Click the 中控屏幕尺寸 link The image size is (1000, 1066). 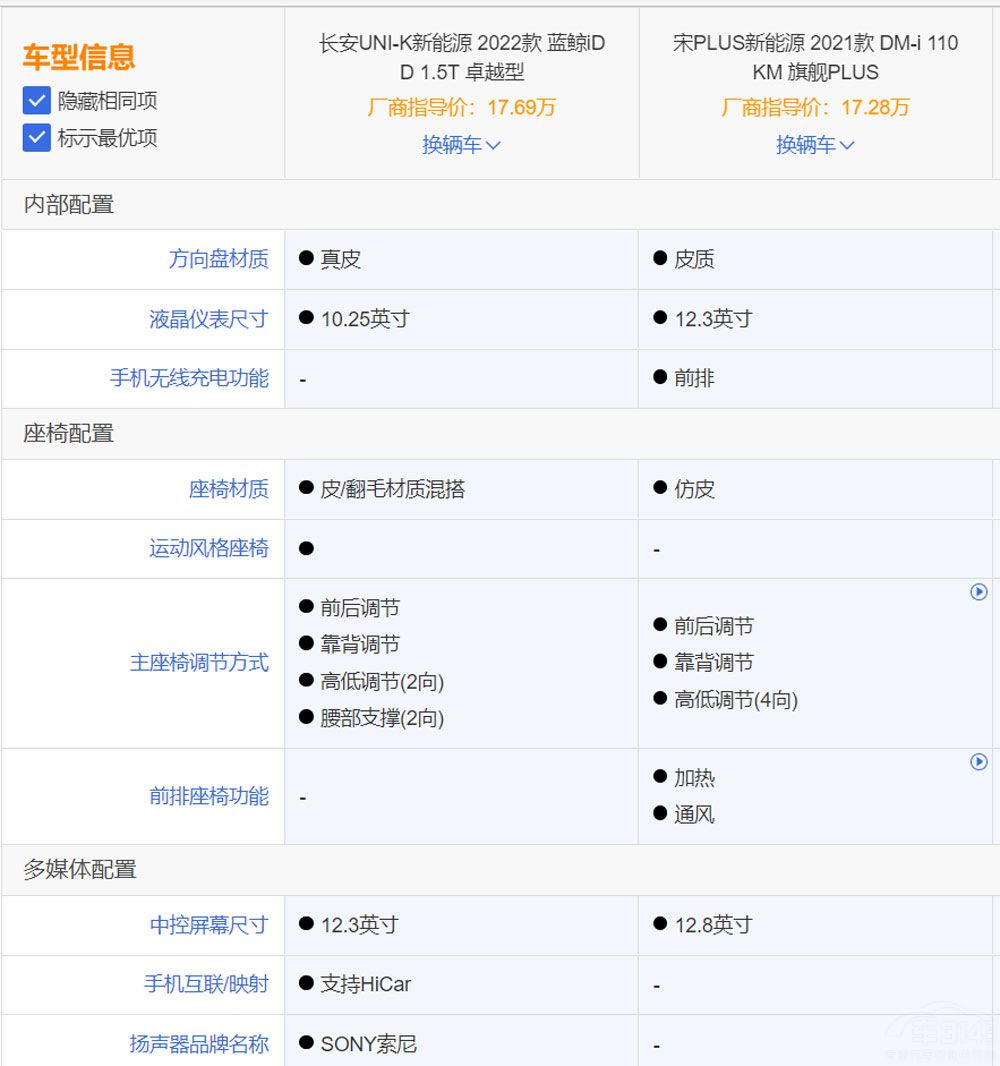click(208, 925)
